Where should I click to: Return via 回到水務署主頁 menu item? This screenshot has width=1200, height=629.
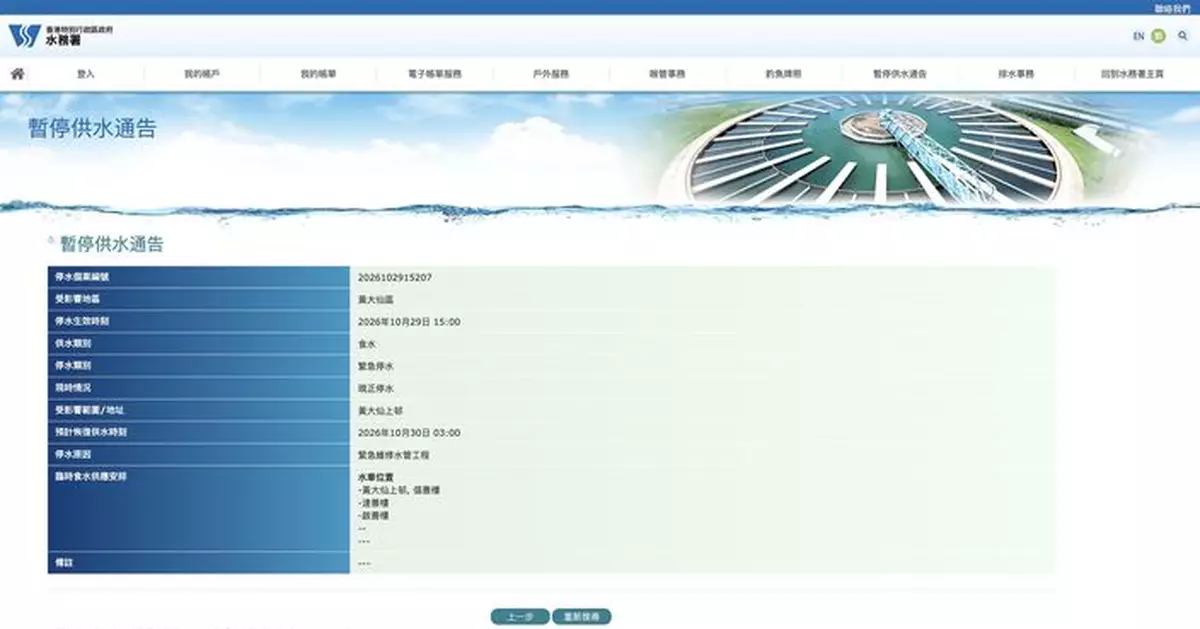tap(1132, 74)
